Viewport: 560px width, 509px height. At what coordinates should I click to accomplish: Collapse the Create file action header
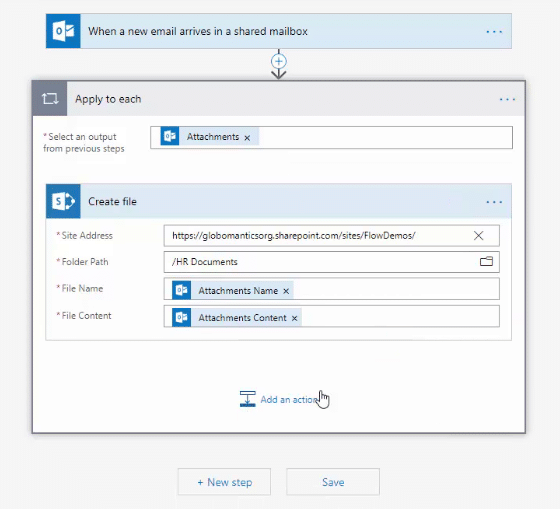point(279,201)
